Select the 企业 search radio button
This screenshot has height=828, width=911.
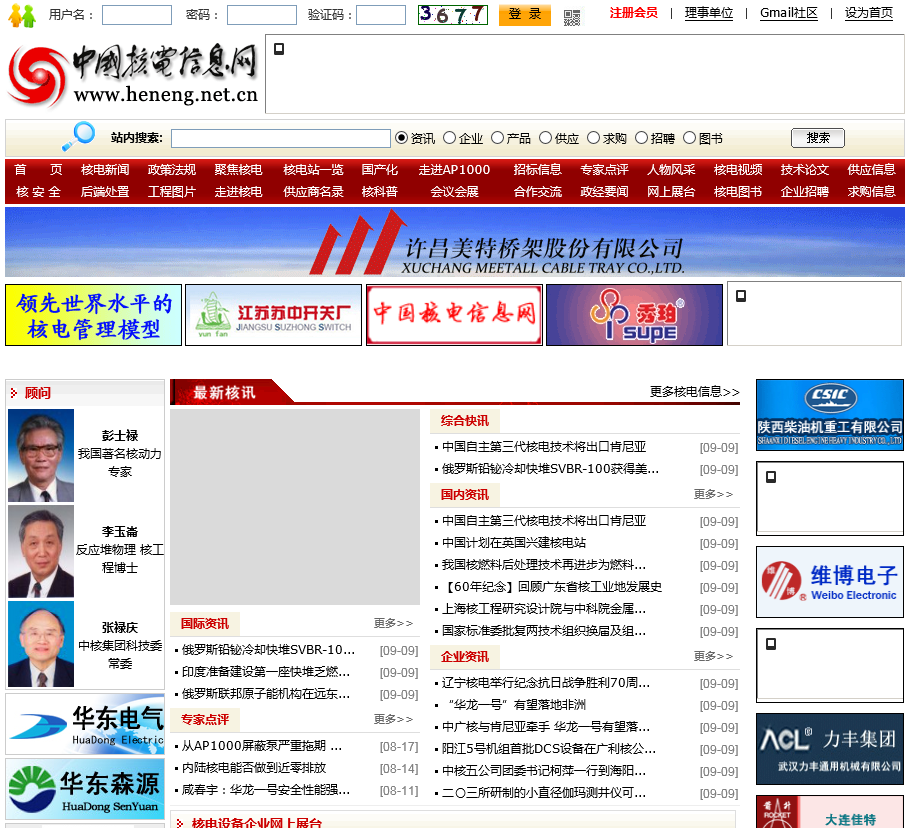tap(449, 138)
